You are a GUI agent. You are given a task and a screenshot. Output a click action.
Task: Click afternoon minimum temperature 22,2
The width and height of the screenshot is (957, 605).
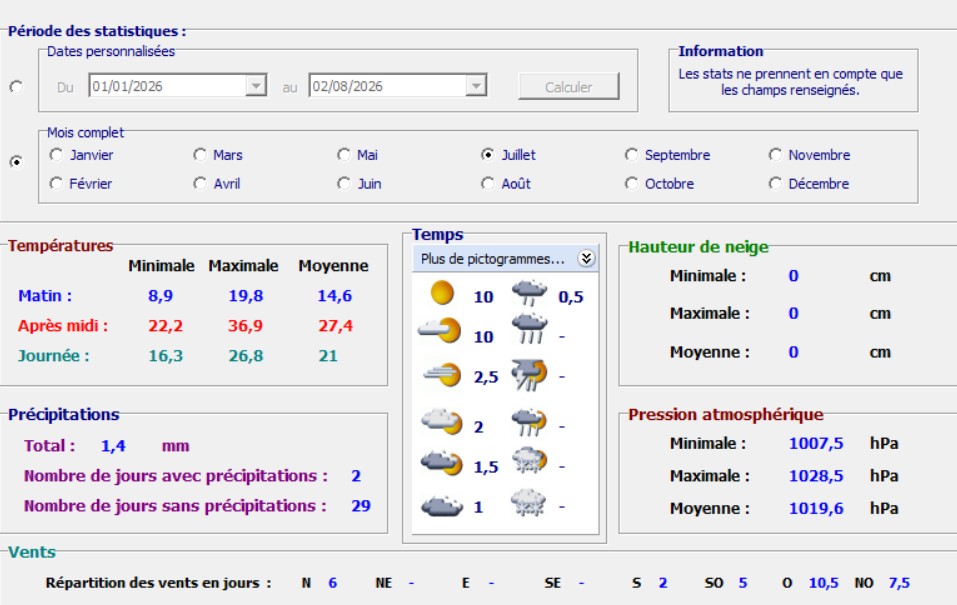[x=165, y=326]
